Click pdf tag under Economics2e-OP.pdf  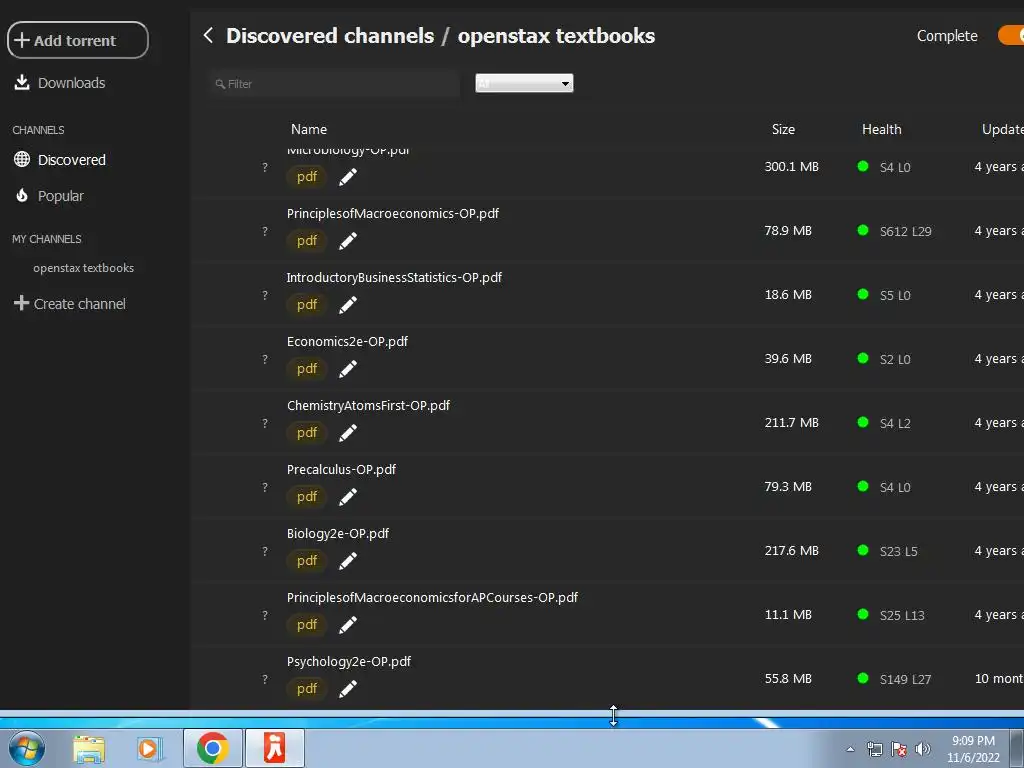306,368
